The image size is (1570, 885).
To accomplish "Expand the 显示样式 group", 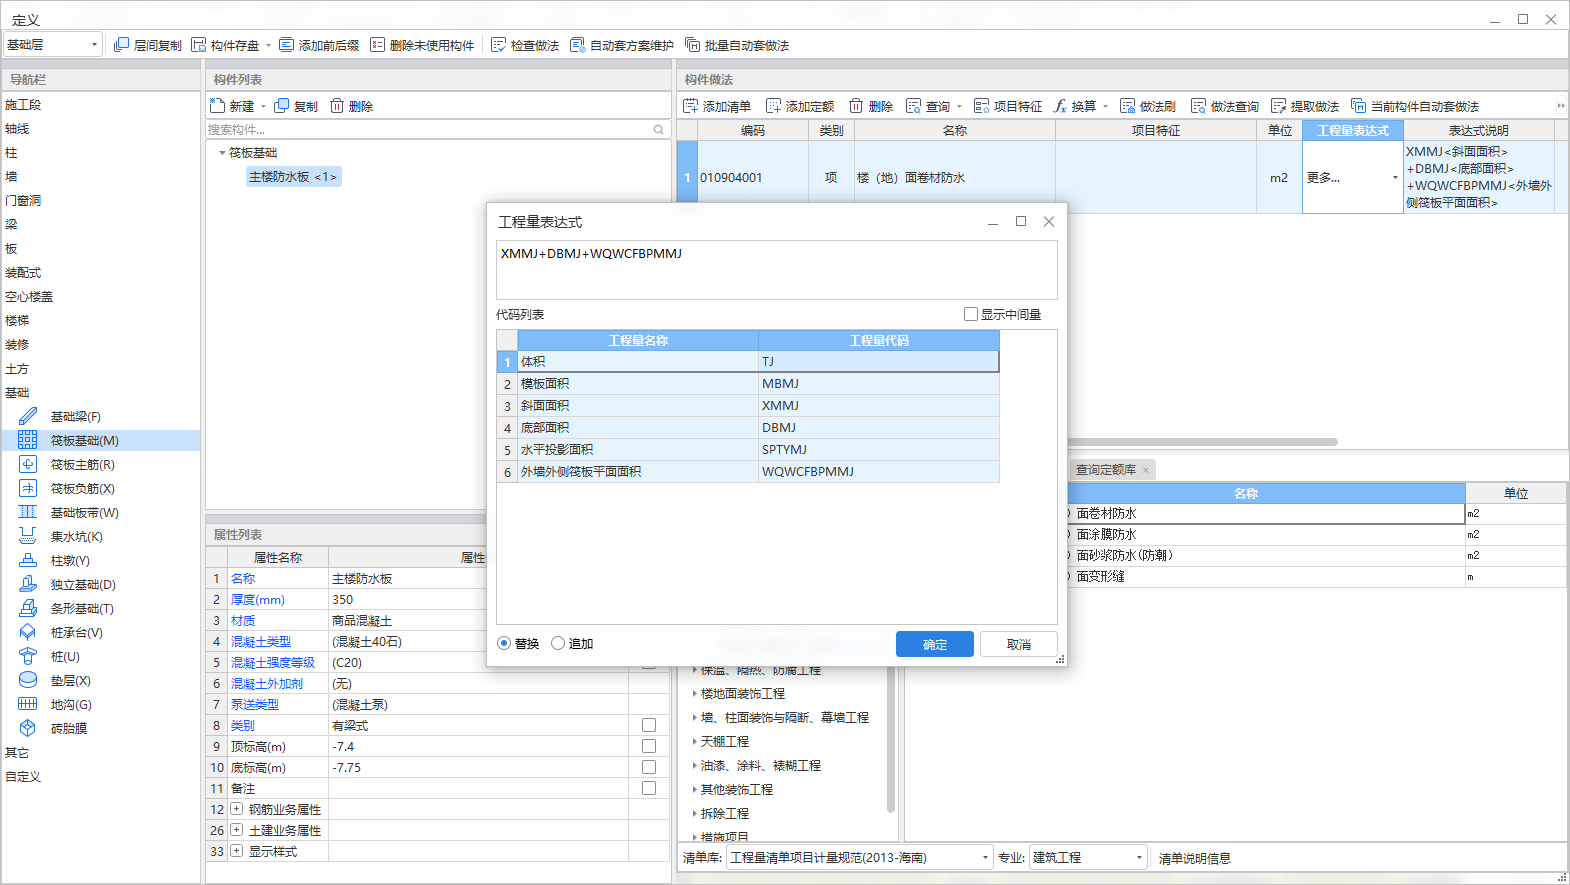I will (x=236, y=851).
